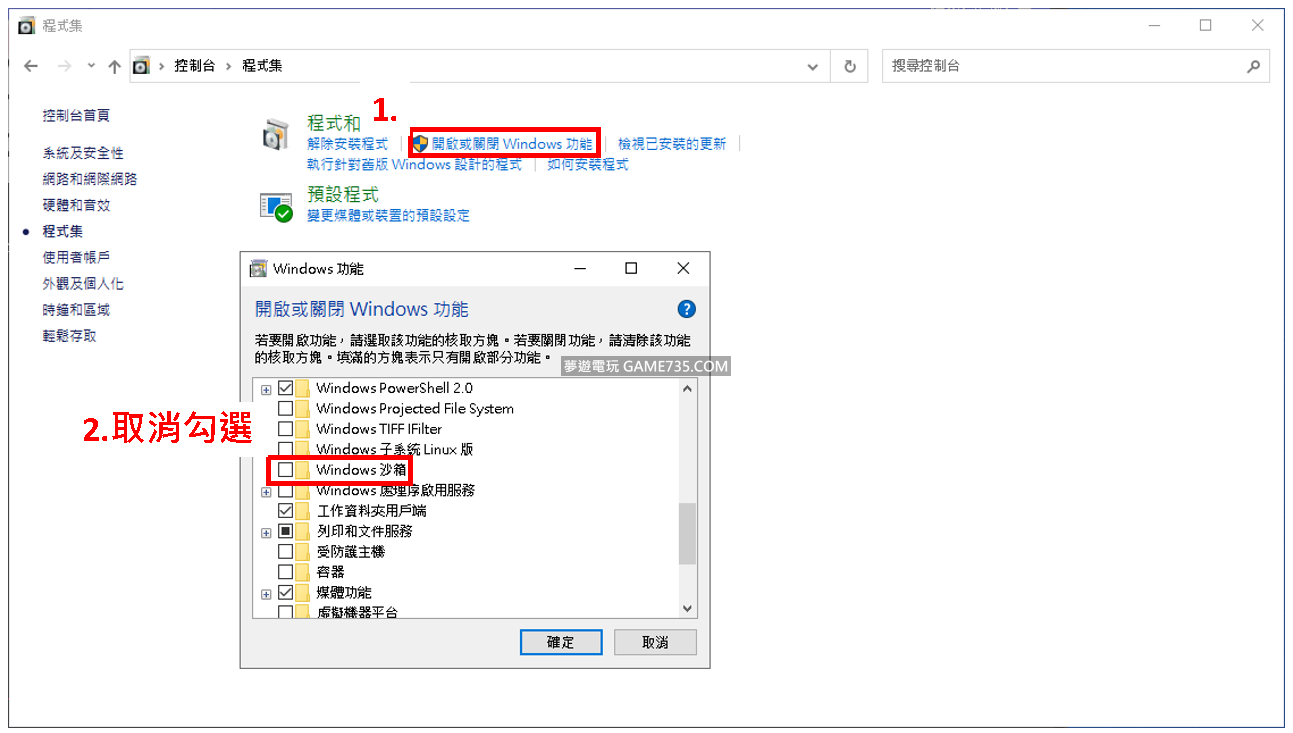Click folder icon beside 容器
Screen dimensions: 1293x733
tap(303, 572)
